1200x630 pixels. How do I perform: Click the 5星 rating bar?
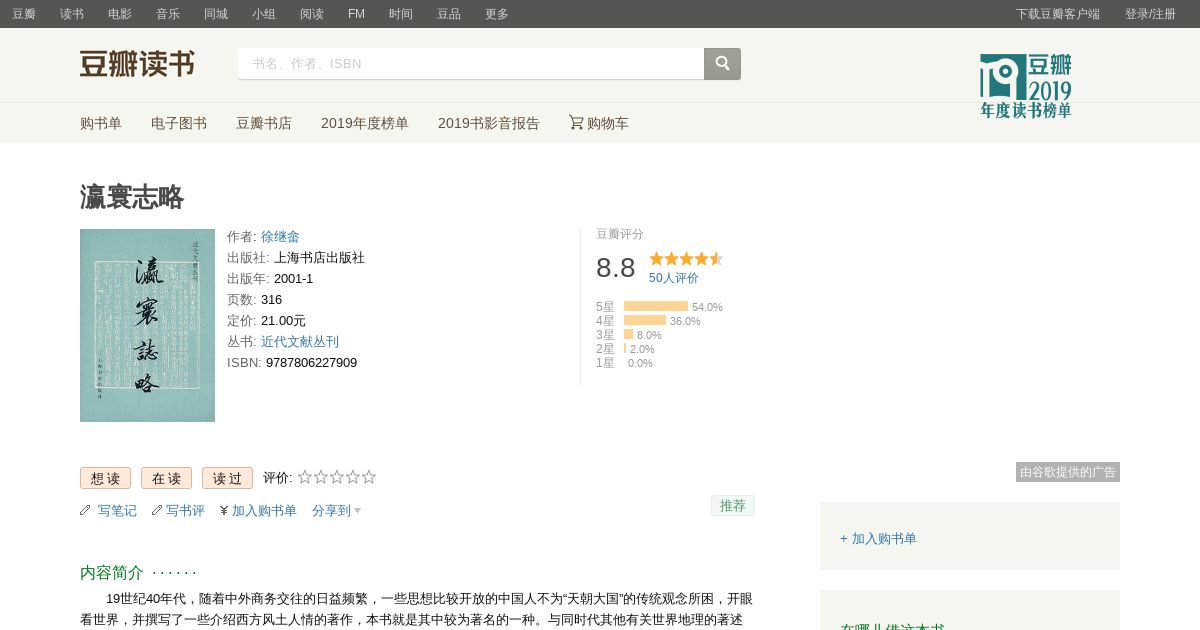pyautogui.click(x=656, y=306)
